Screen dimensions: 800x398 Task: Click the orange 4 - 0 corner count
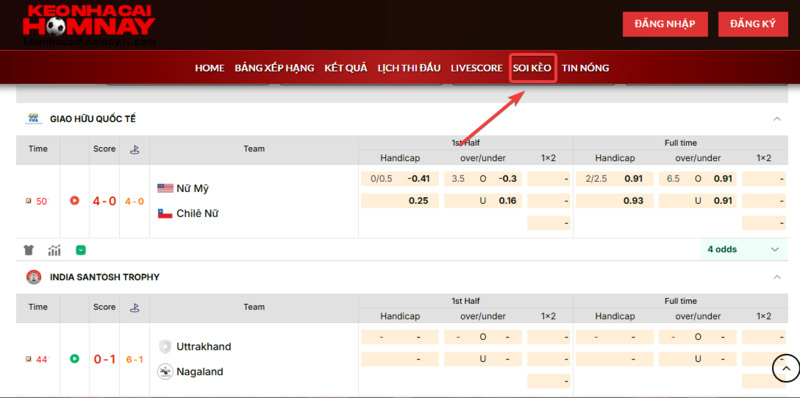tap(135, 202)
